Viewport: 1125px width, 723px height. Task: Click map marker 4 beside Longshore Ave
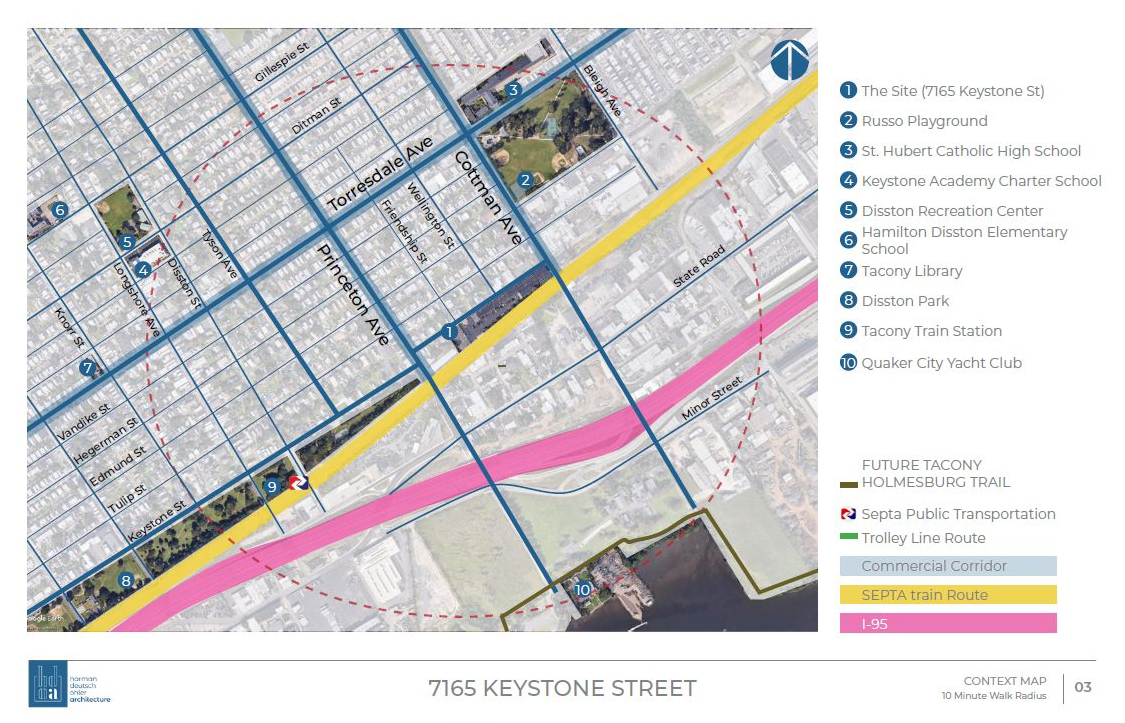pos(143,270)
